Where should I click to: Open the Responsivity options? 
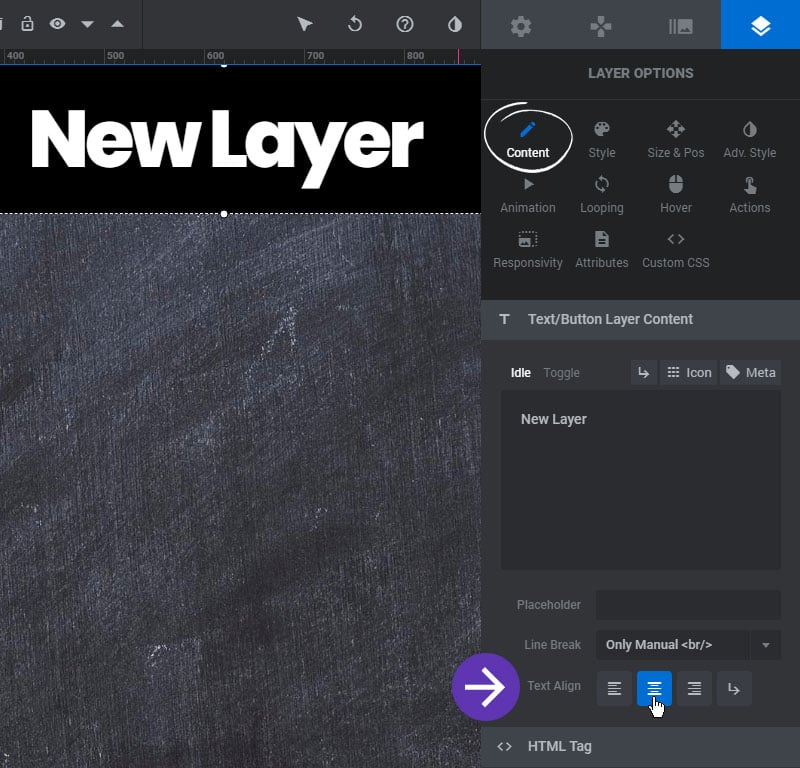point(528,250)
